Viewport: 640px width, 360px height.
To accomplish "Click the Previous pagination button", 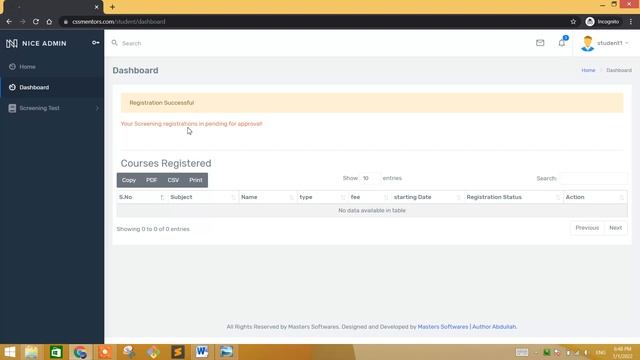I will click(x=587, y=228).
